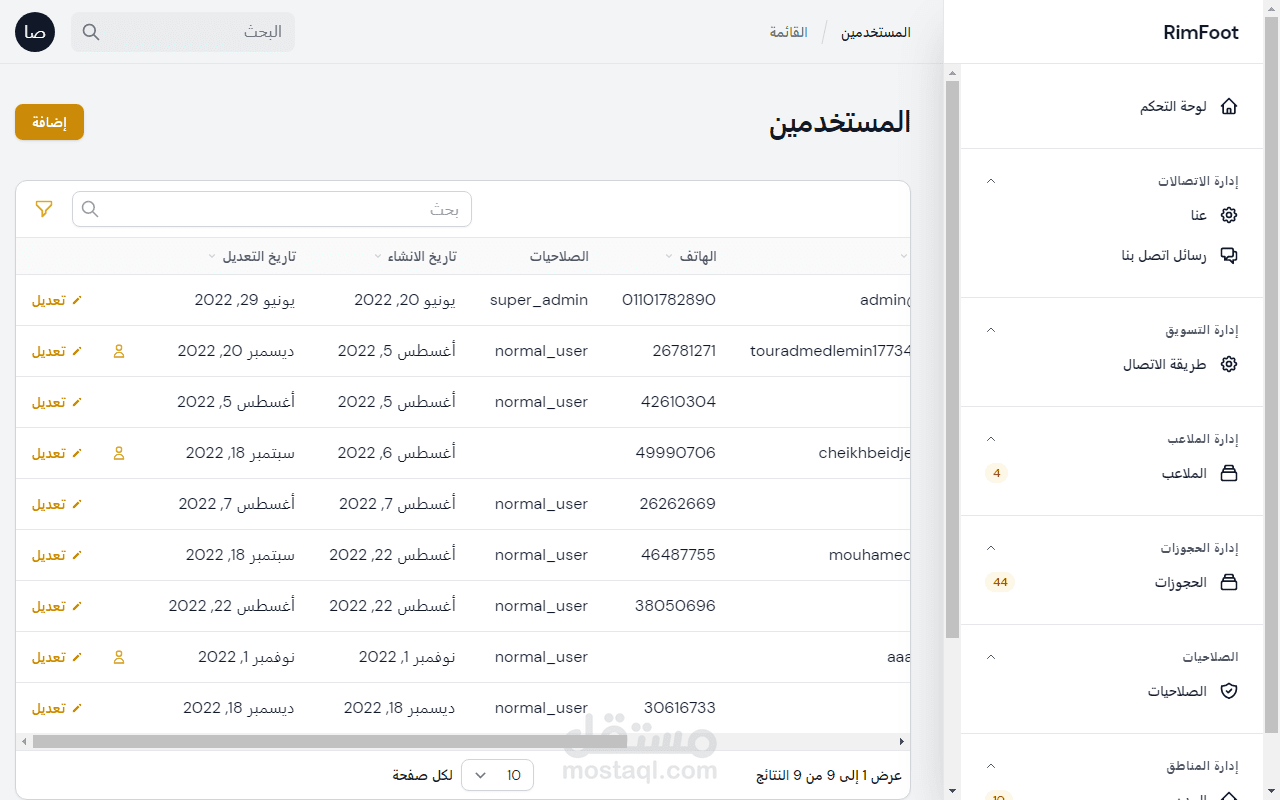
Task: Click the إضافة button
Action: coord(49,122)
